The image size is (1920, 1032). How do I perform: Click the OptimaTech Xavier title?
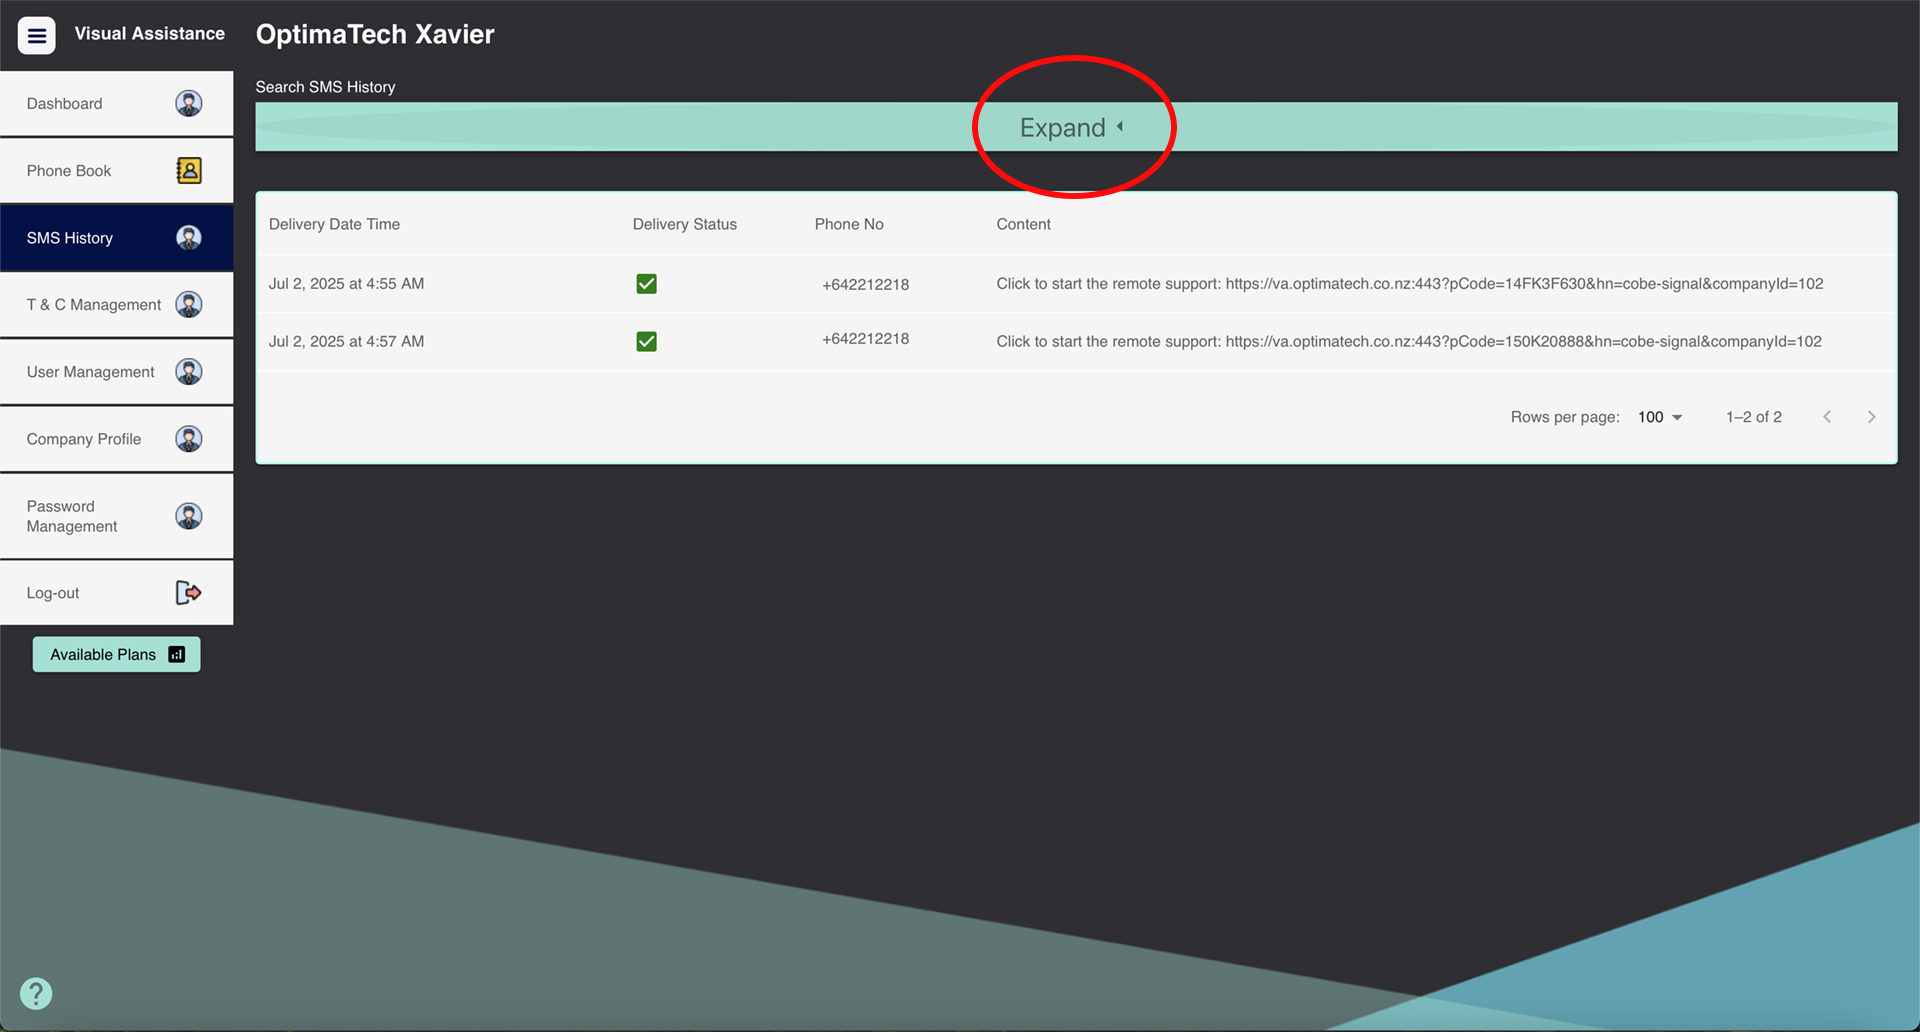pos(375,34)
